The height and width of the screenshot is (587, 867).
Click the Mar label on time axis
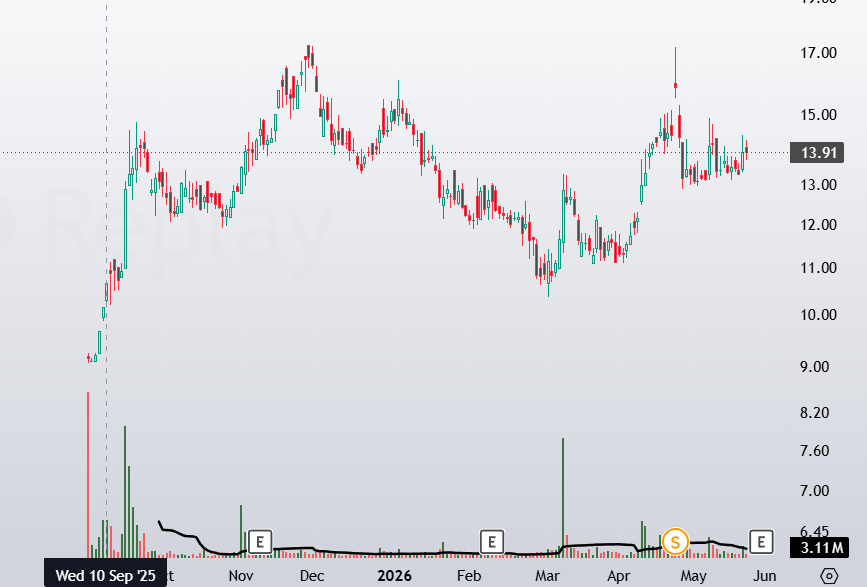pyautogui.click(x=547, y=576)
